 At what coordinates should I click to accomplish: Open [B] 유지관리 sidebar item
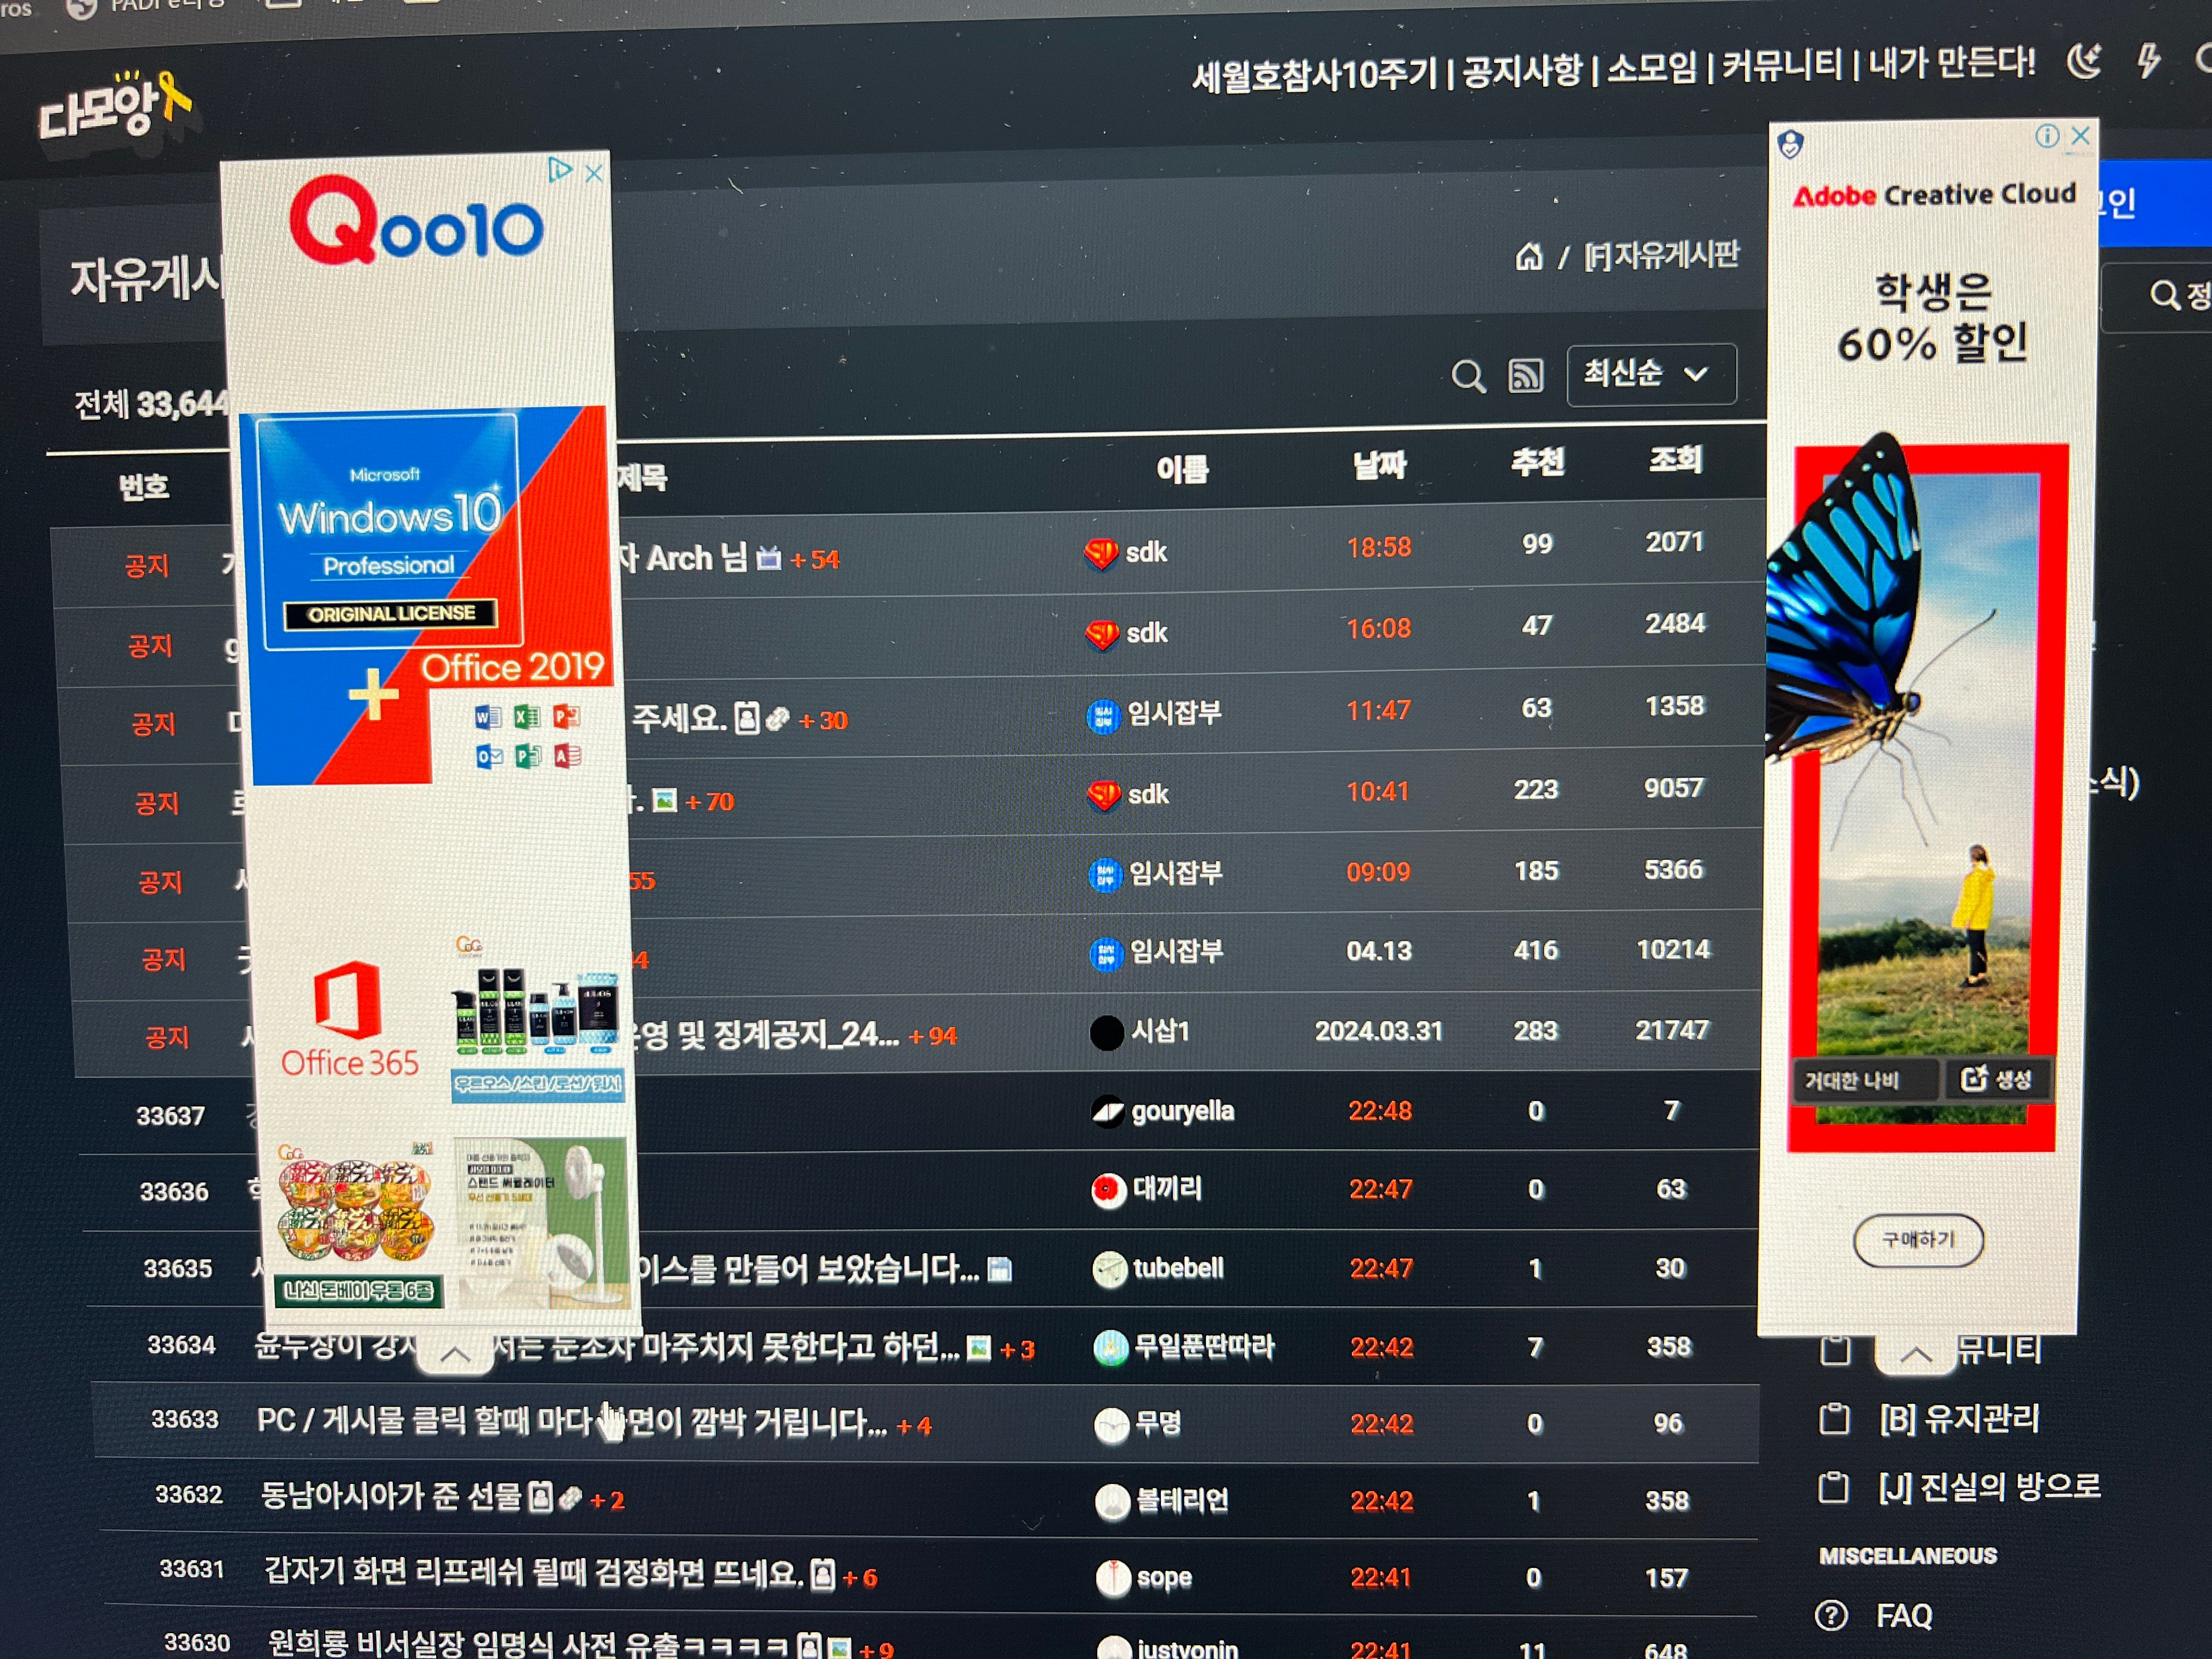pos(1959,1418)
